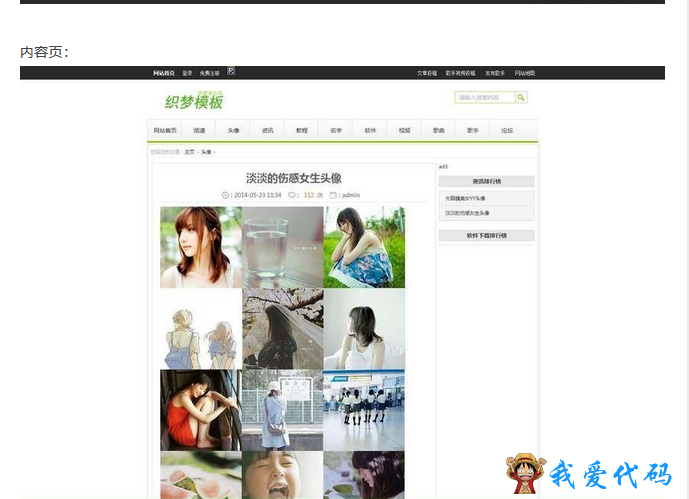This screenshot has height=499, width=689.
Task: Select the 名字 navigation item
Action: [336, 130]
